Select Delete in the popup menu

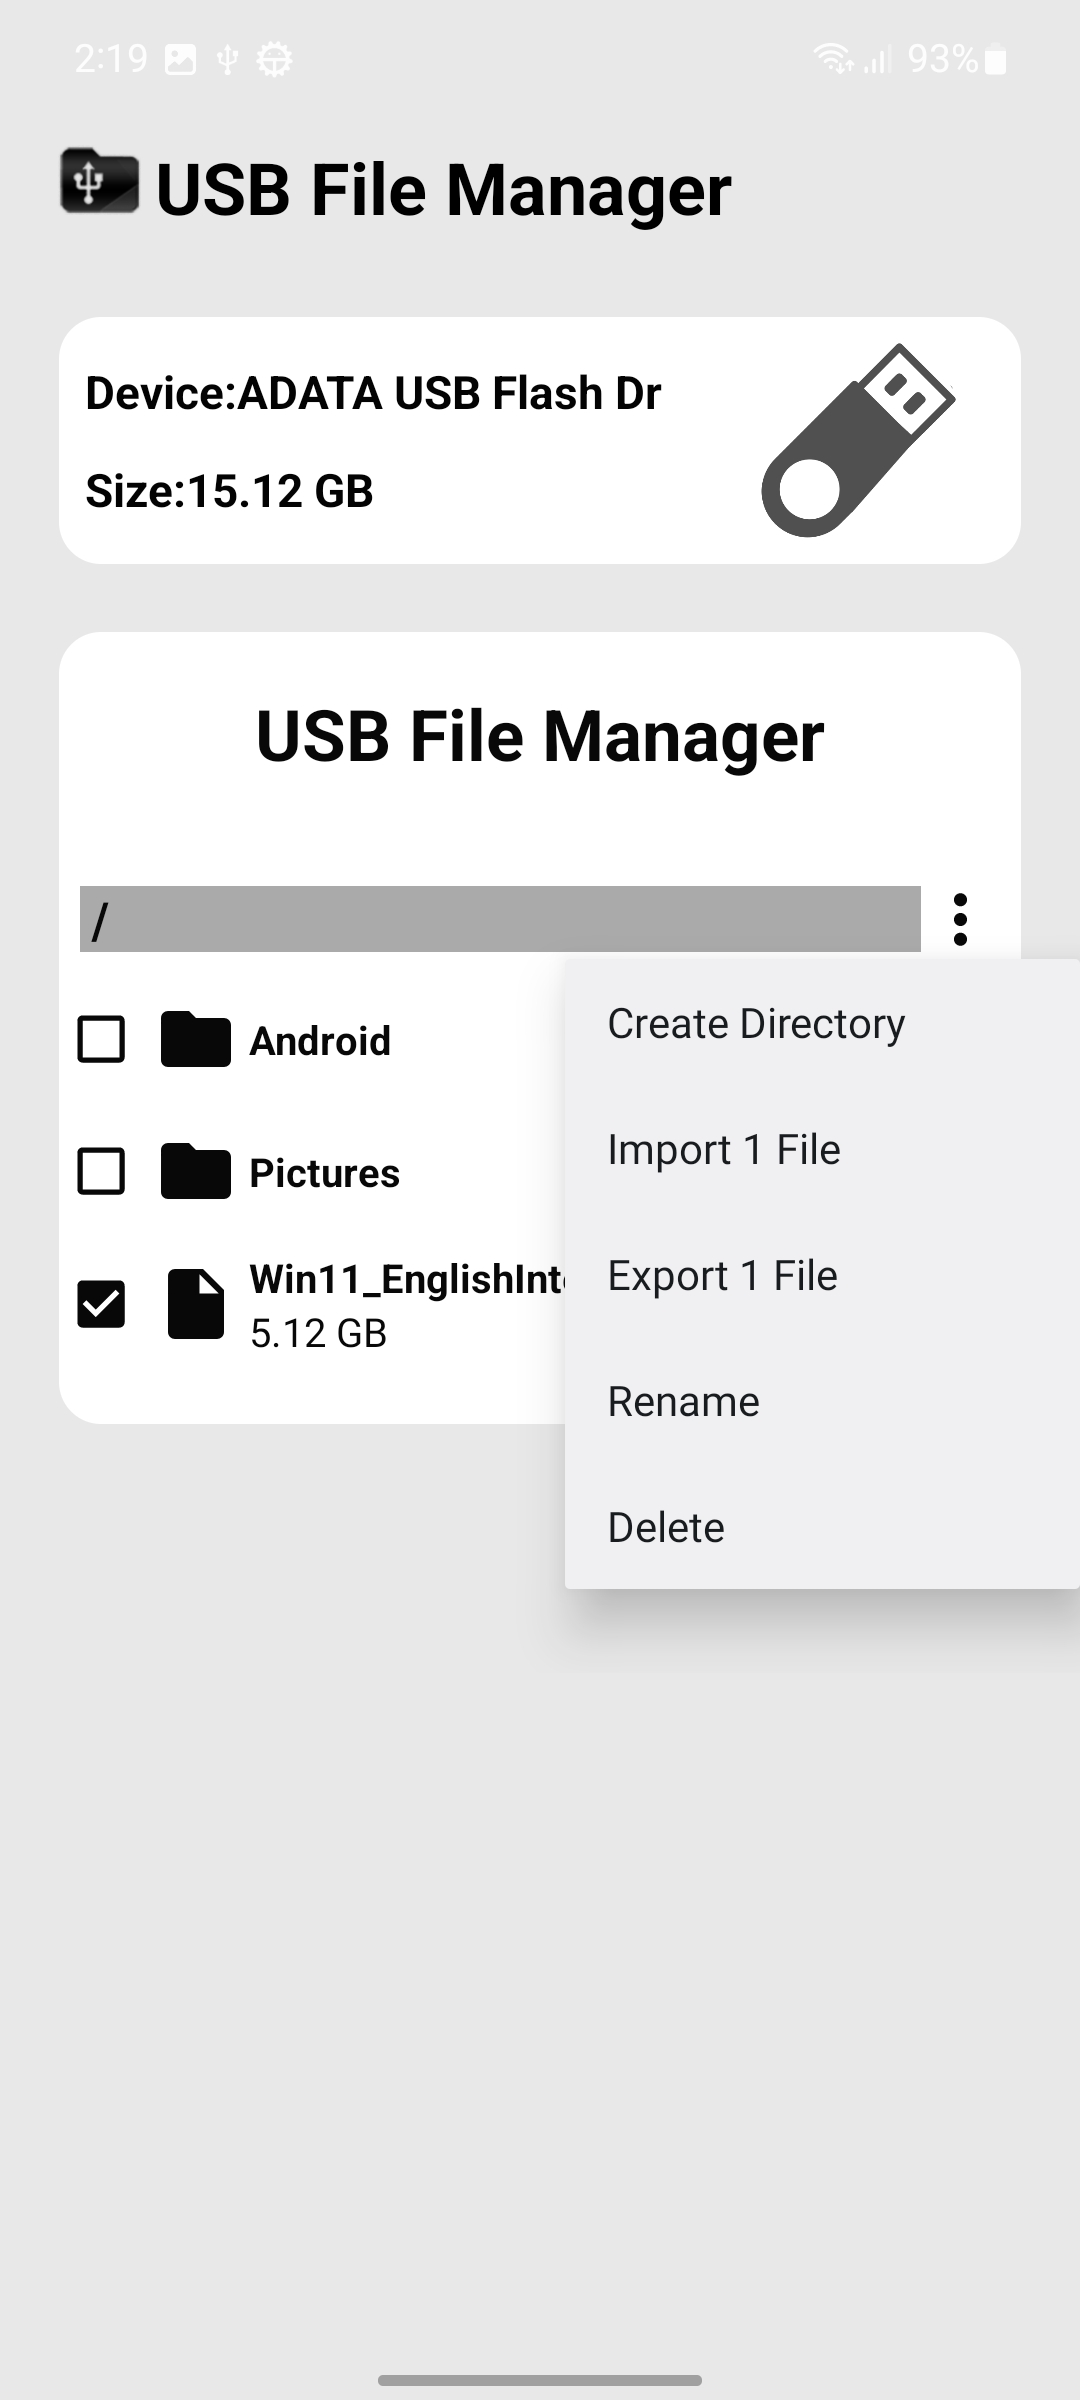(666, 1527)
